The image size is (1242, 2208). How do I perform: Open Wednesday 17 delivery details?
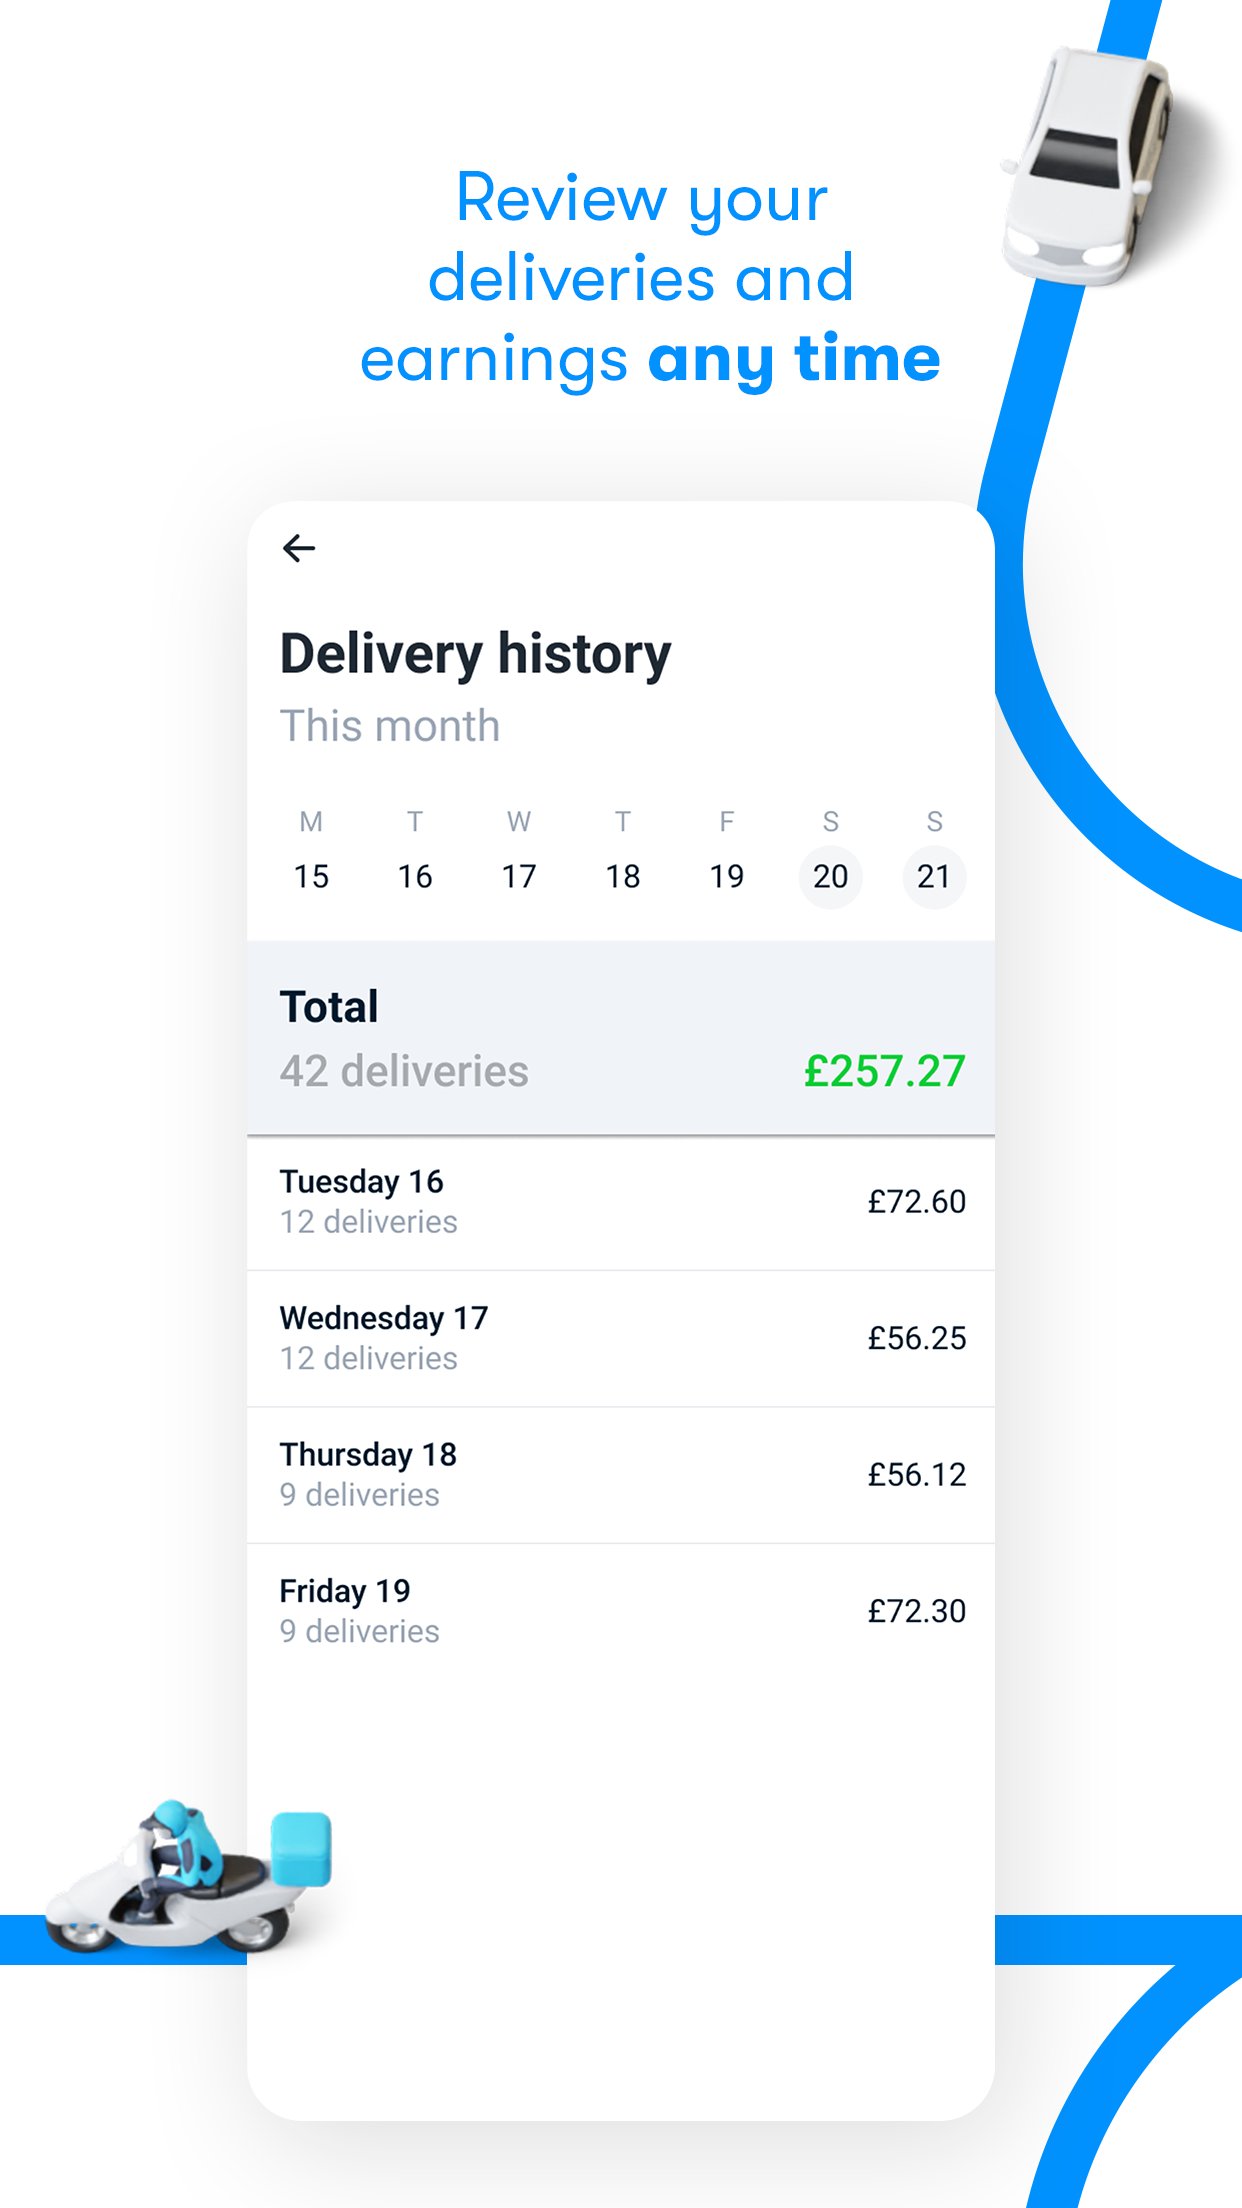(620, 1338)
